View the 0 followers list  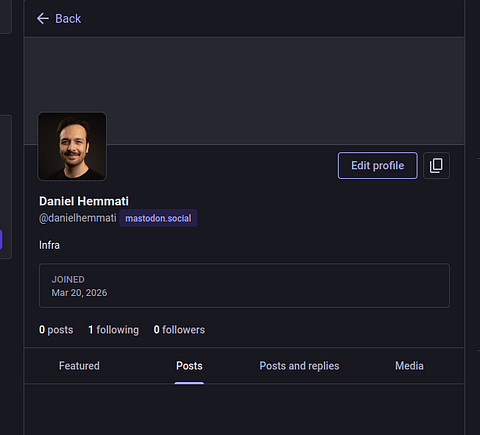(179, 330)
